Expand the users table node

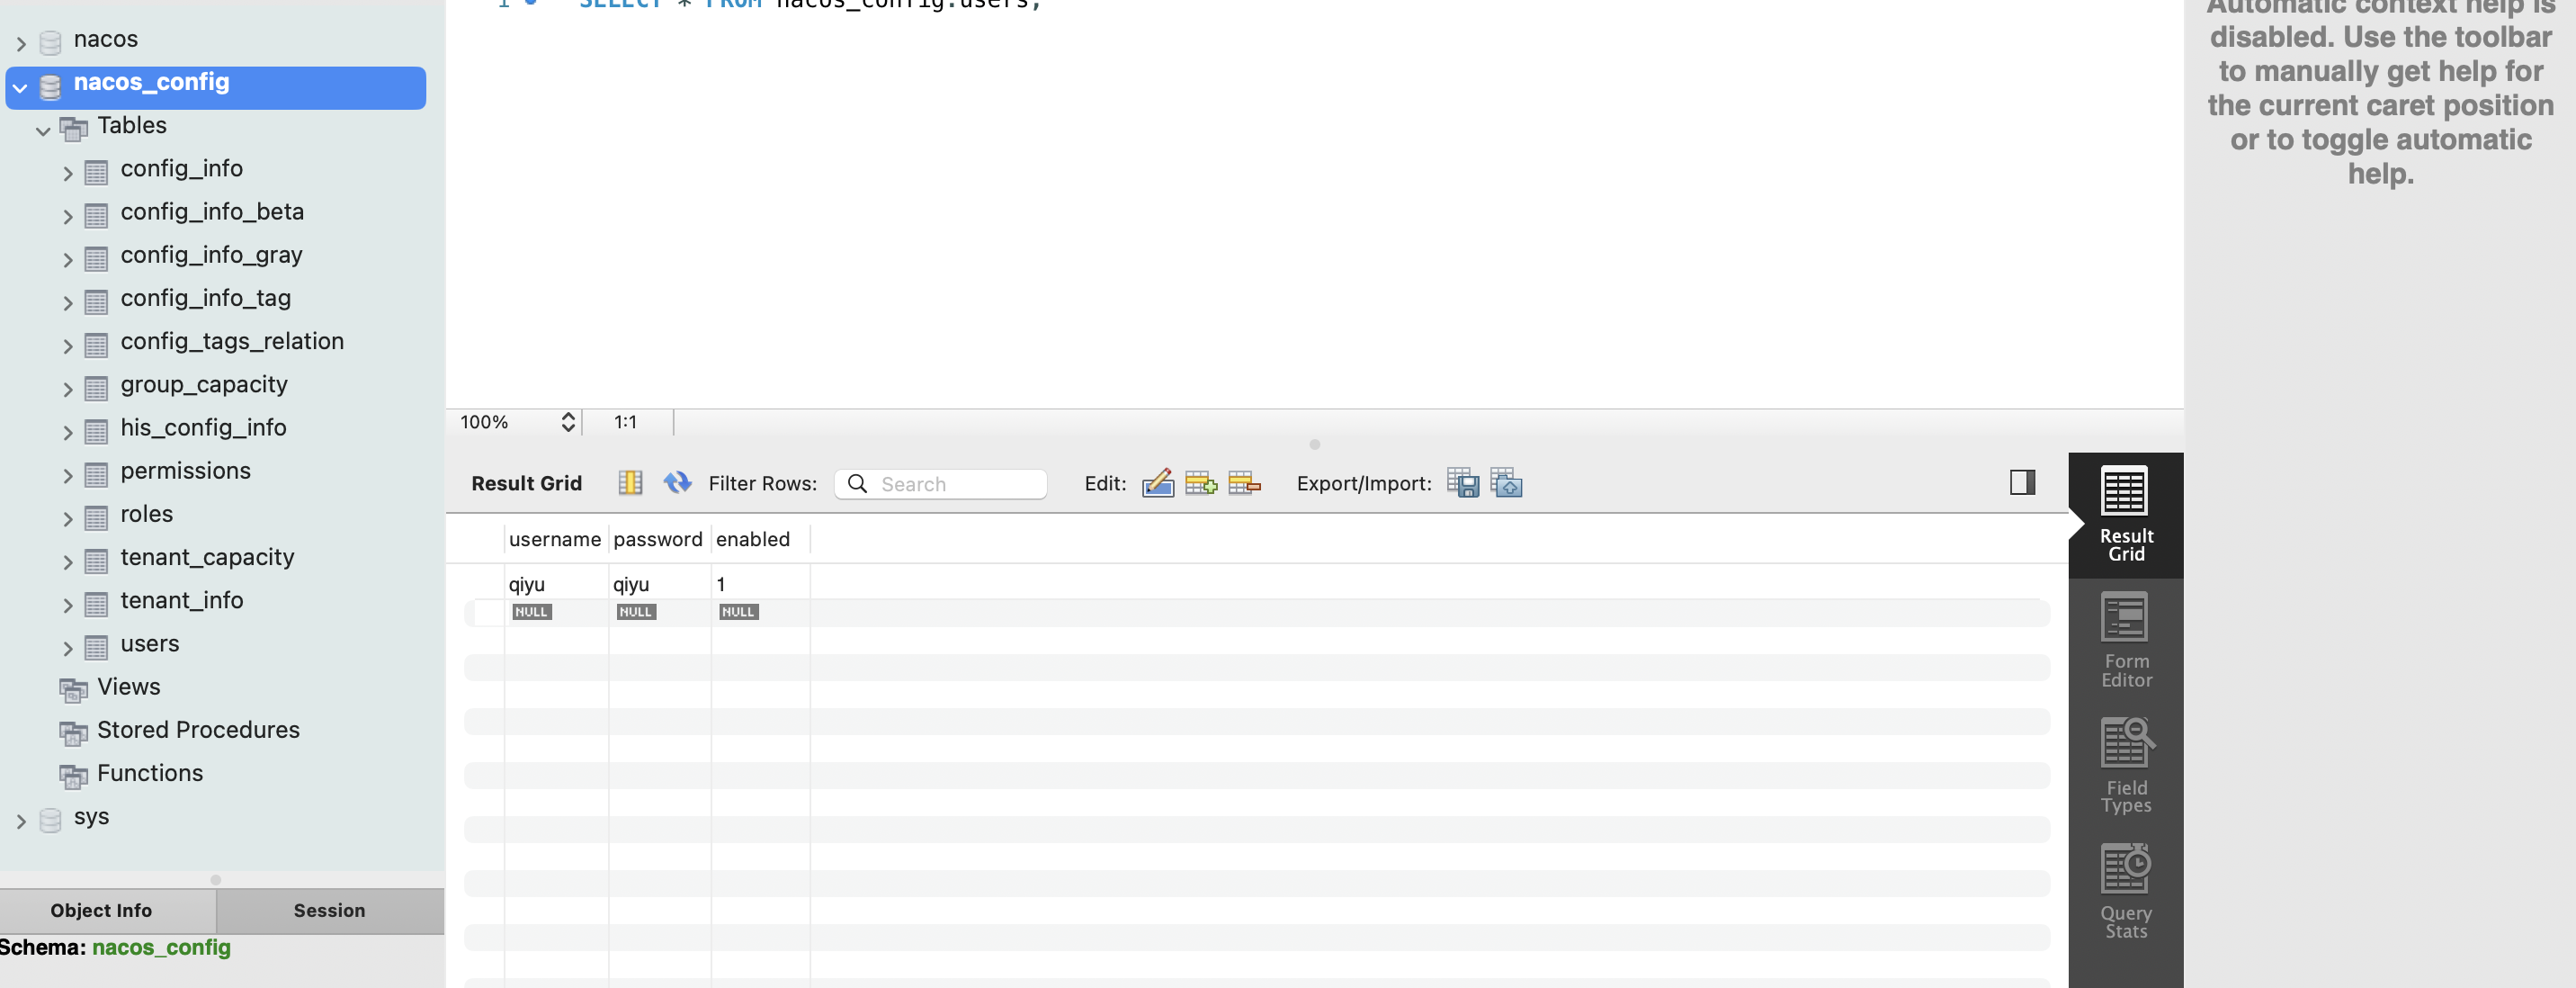point(67,649)
